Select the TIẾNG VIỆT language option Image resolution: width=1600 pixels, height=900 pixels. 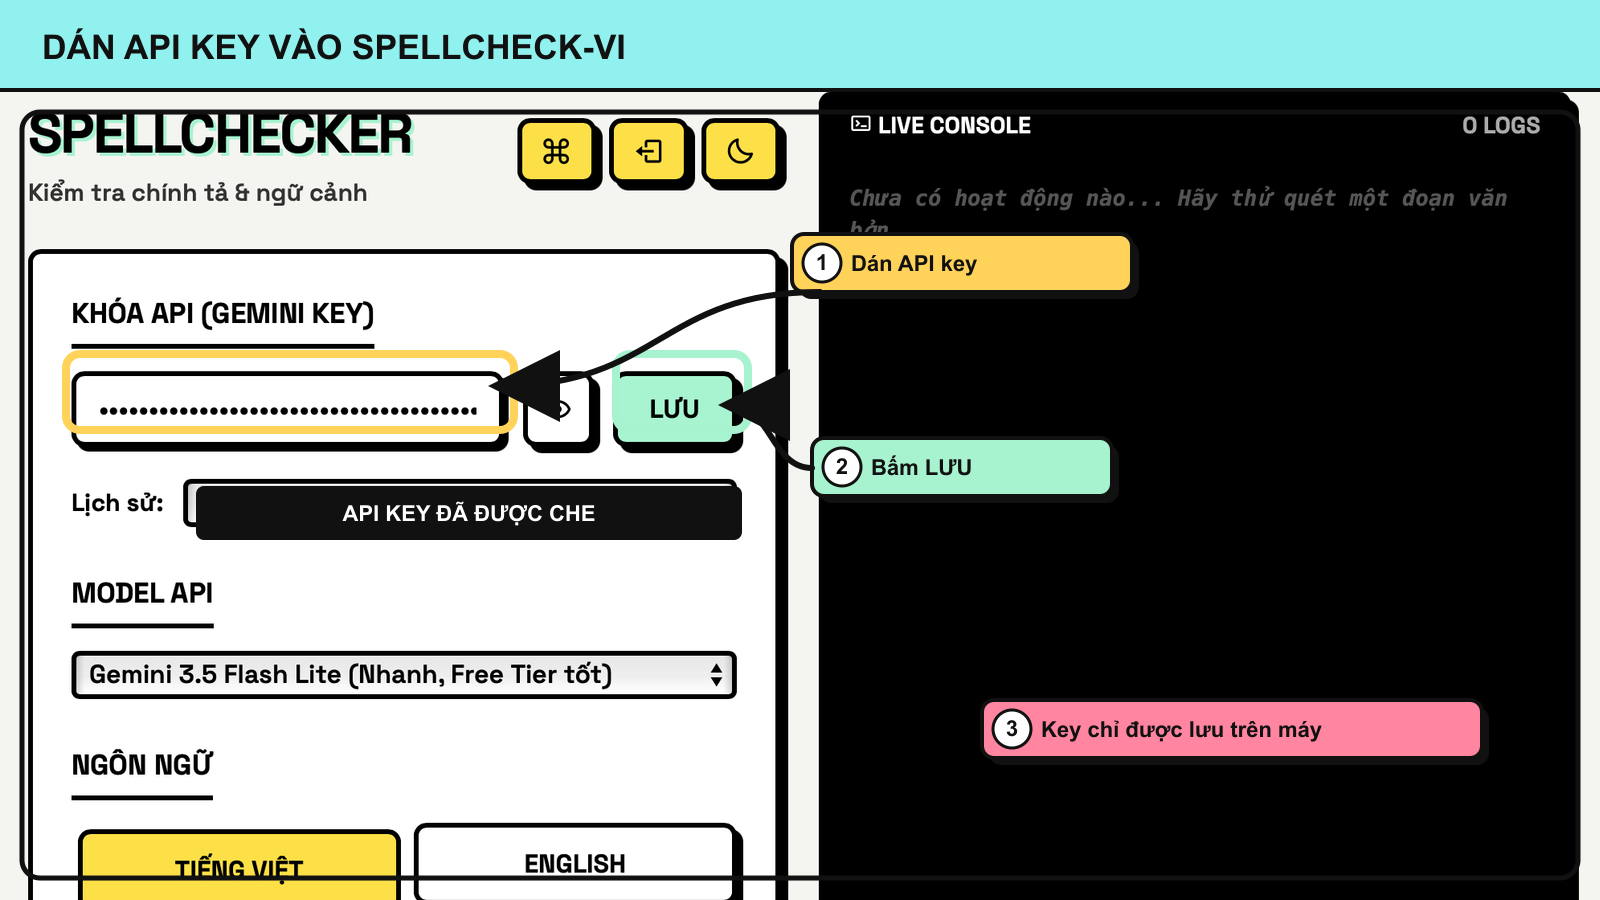tap(239, 866)
